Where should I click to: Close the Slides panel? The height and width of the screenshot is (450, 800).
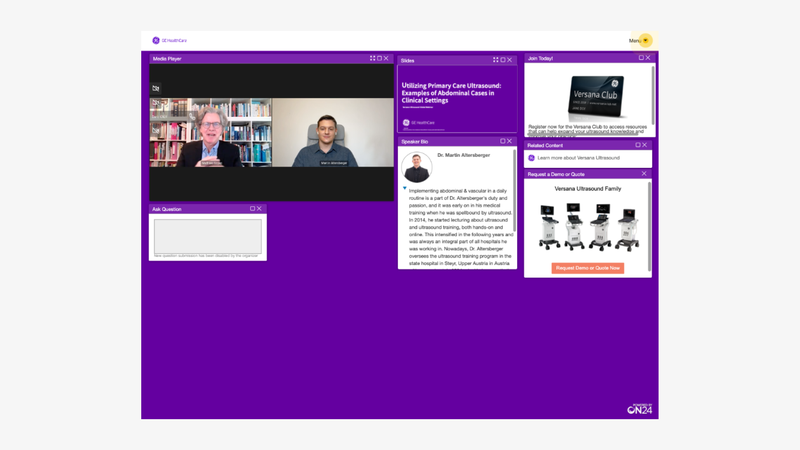pyautogui.click(x=509, y=60)
